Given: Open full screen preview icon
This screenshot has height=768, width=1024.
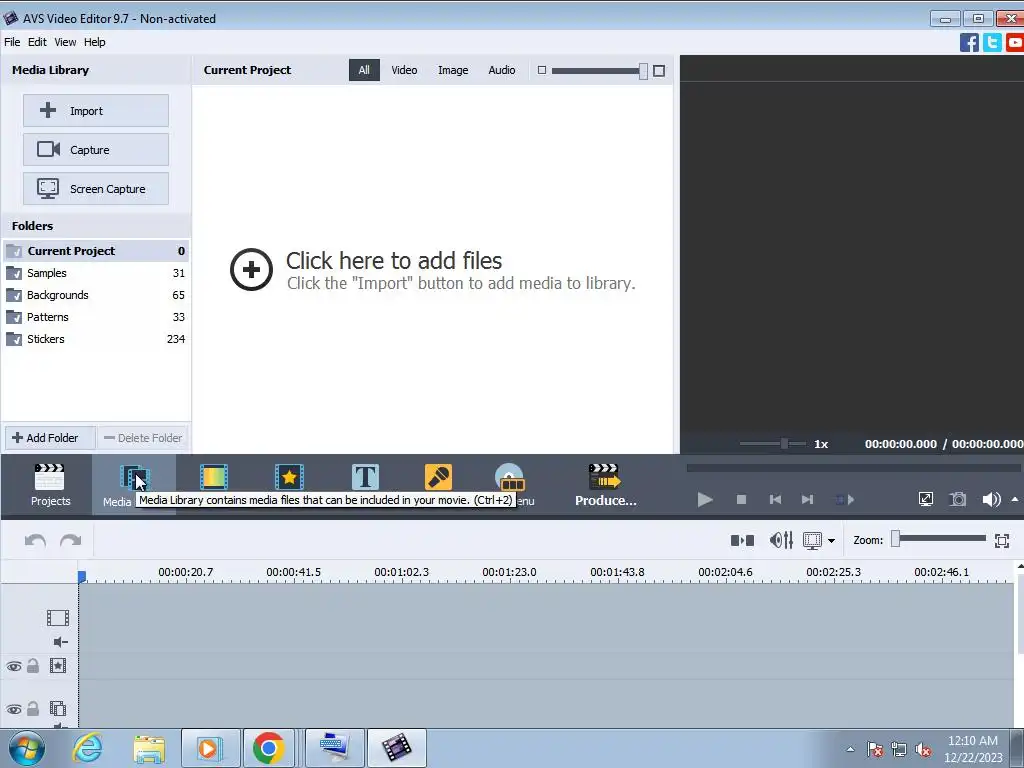Looking at the screenshot, I should 925,500.
